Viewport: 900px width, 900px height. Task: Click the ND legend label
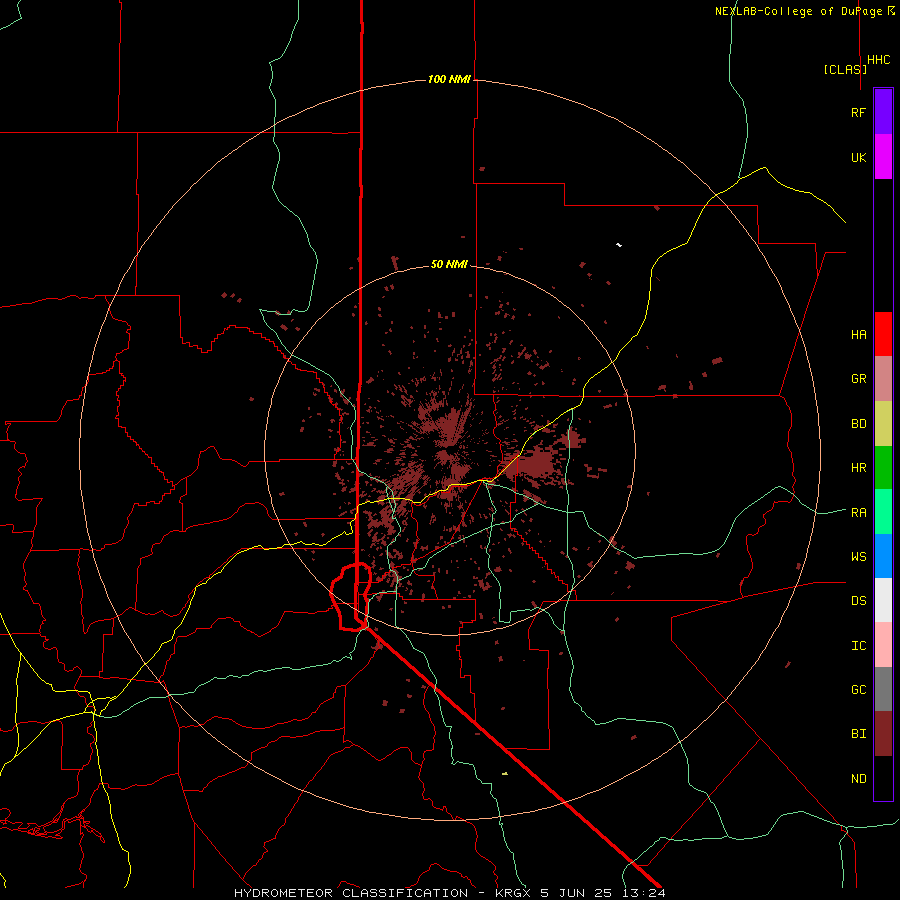coord(858,779)
